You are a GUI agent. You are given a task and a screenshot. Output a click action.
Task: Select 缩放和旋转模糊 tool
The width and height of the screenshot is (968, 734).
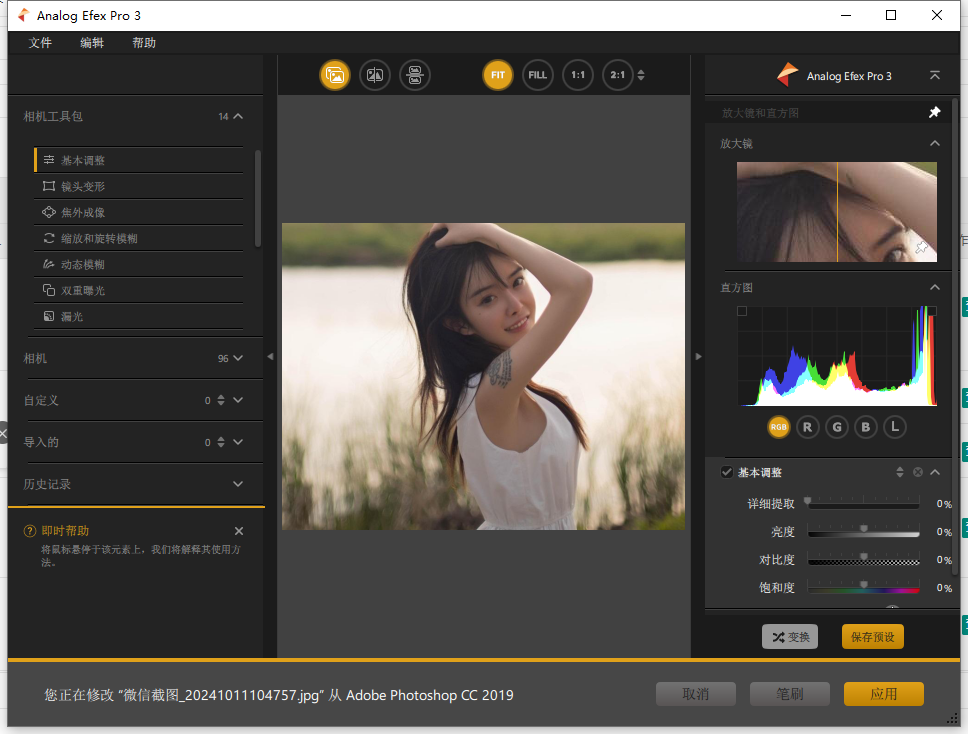[x=138, y=238]
